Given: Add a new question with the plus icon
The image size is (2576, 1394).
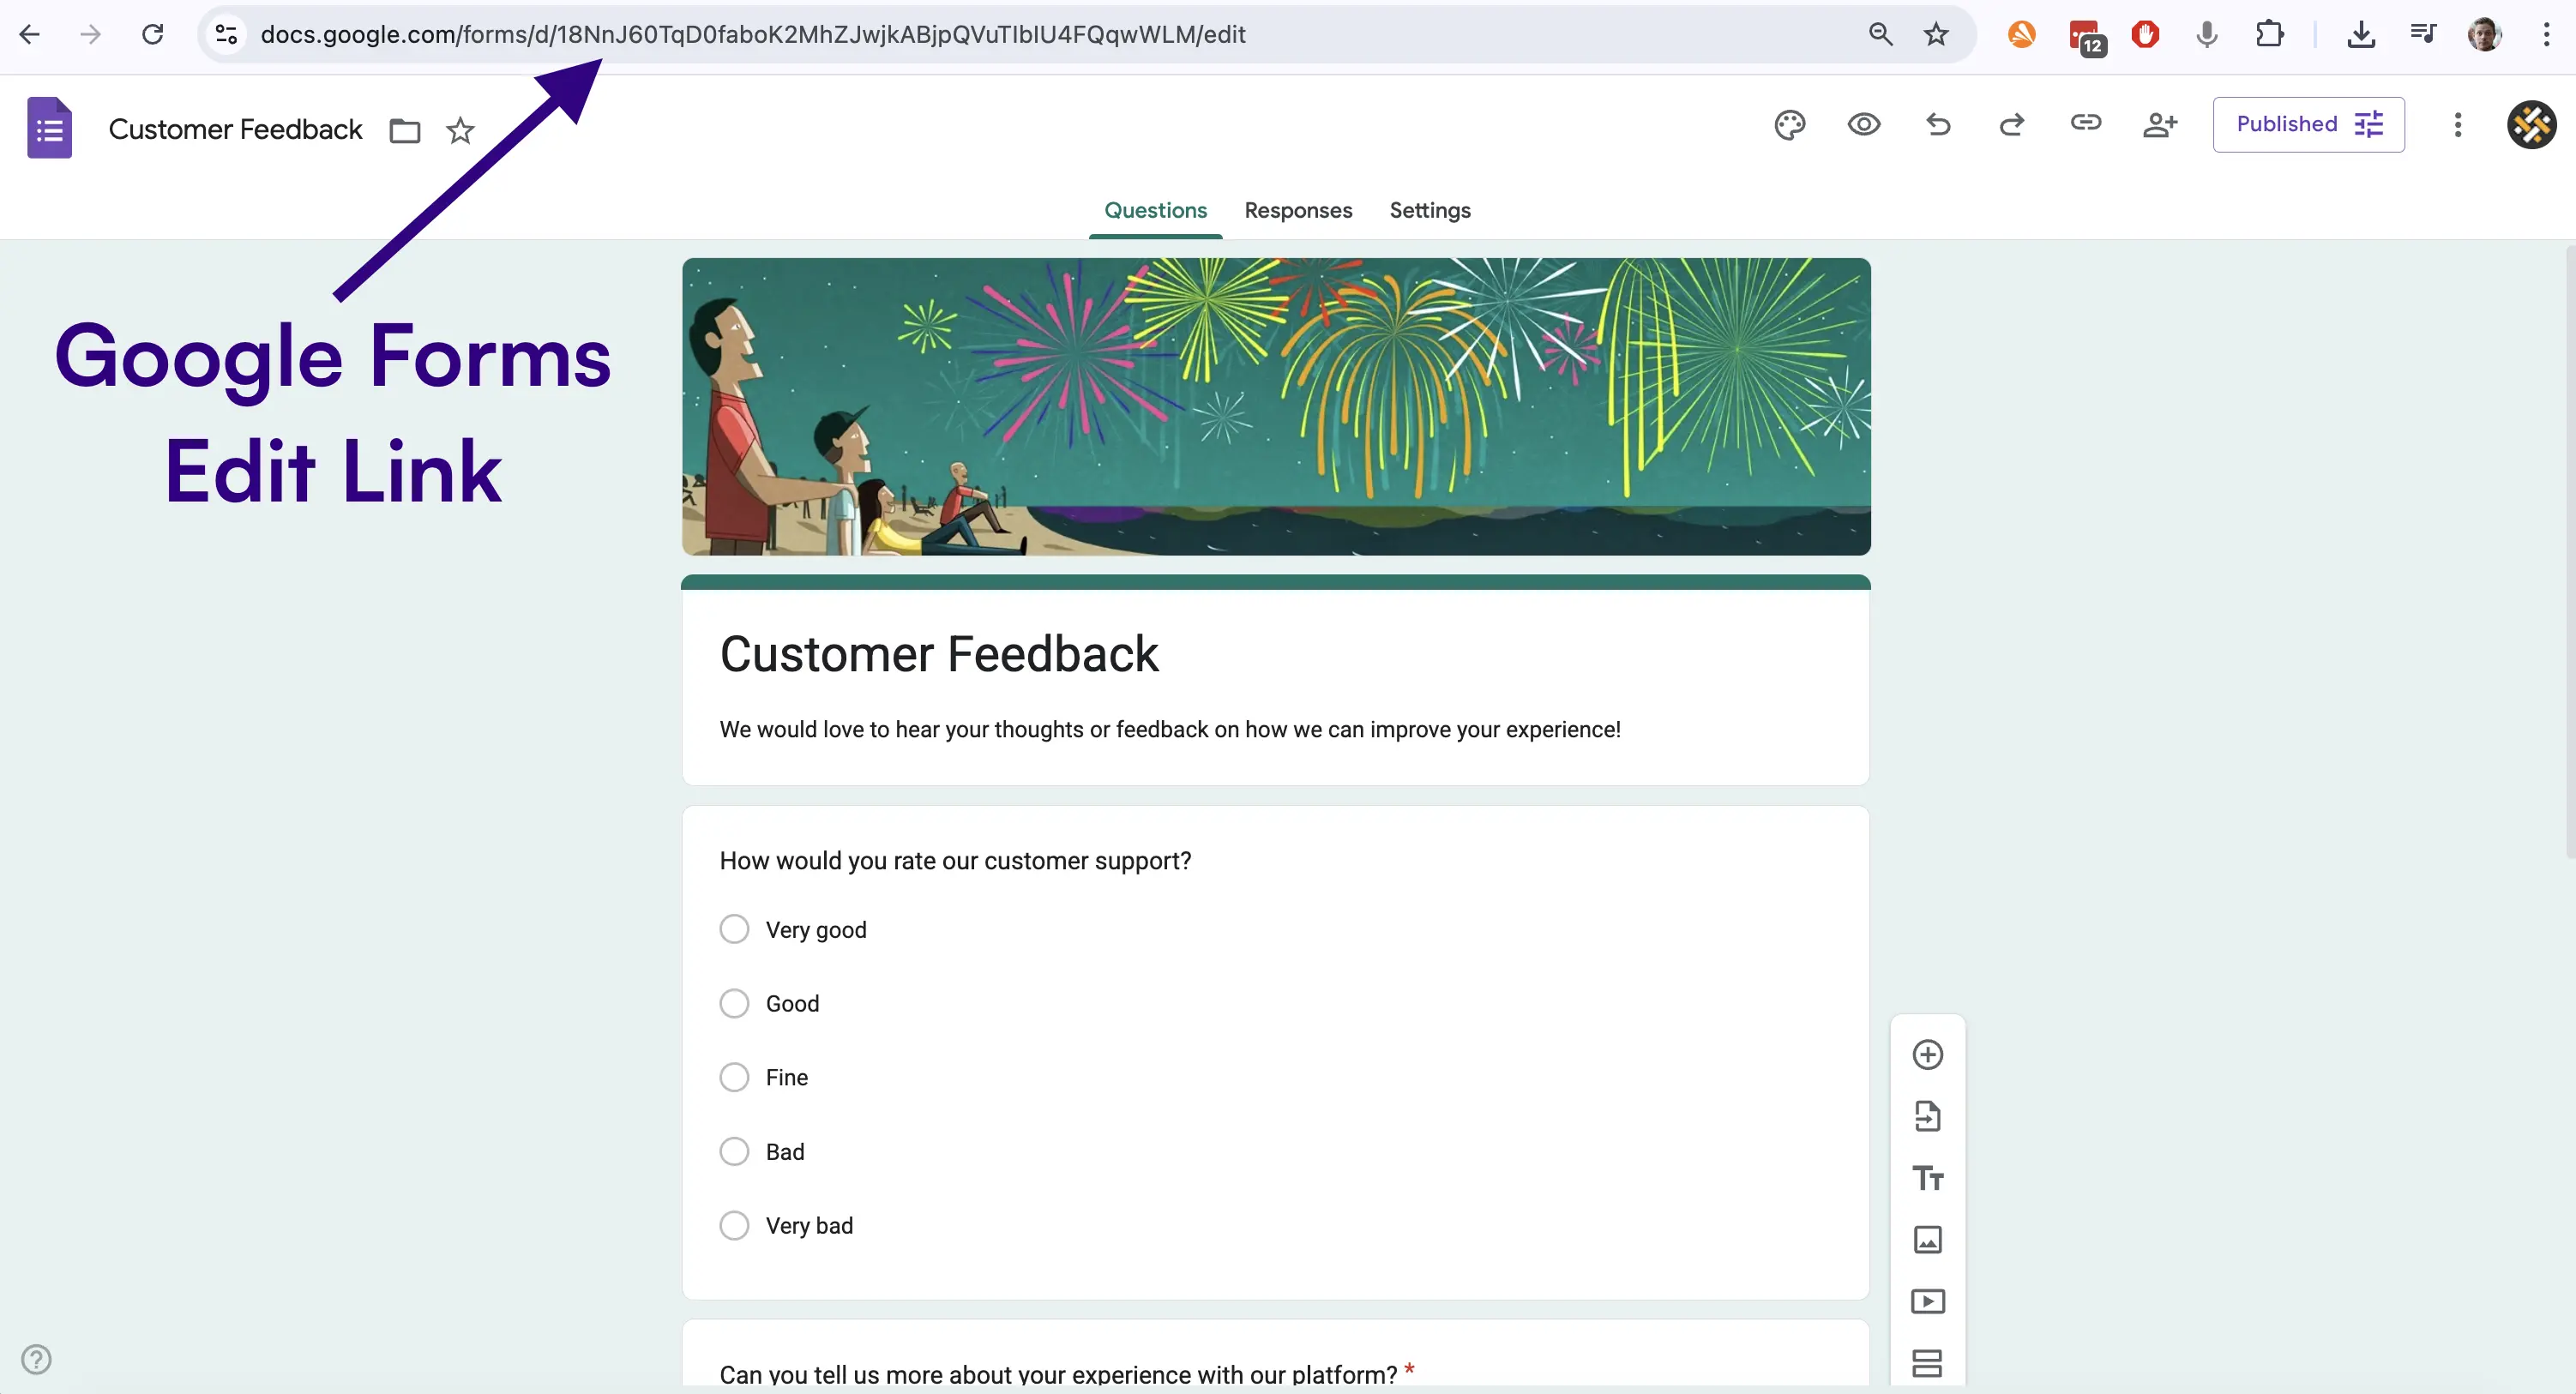Looking at the screenshot, I should coord(1927,1054).
